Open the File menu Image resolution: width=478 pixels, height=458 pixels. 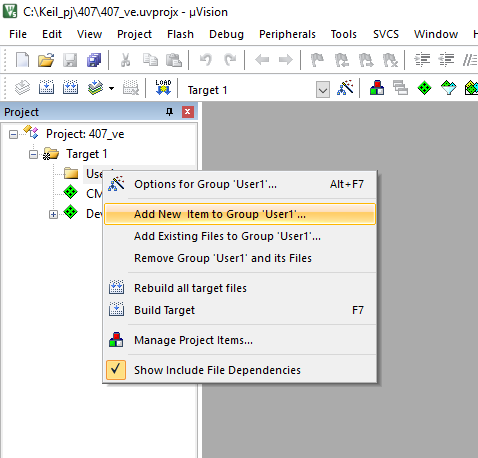[x=18, y=34]
